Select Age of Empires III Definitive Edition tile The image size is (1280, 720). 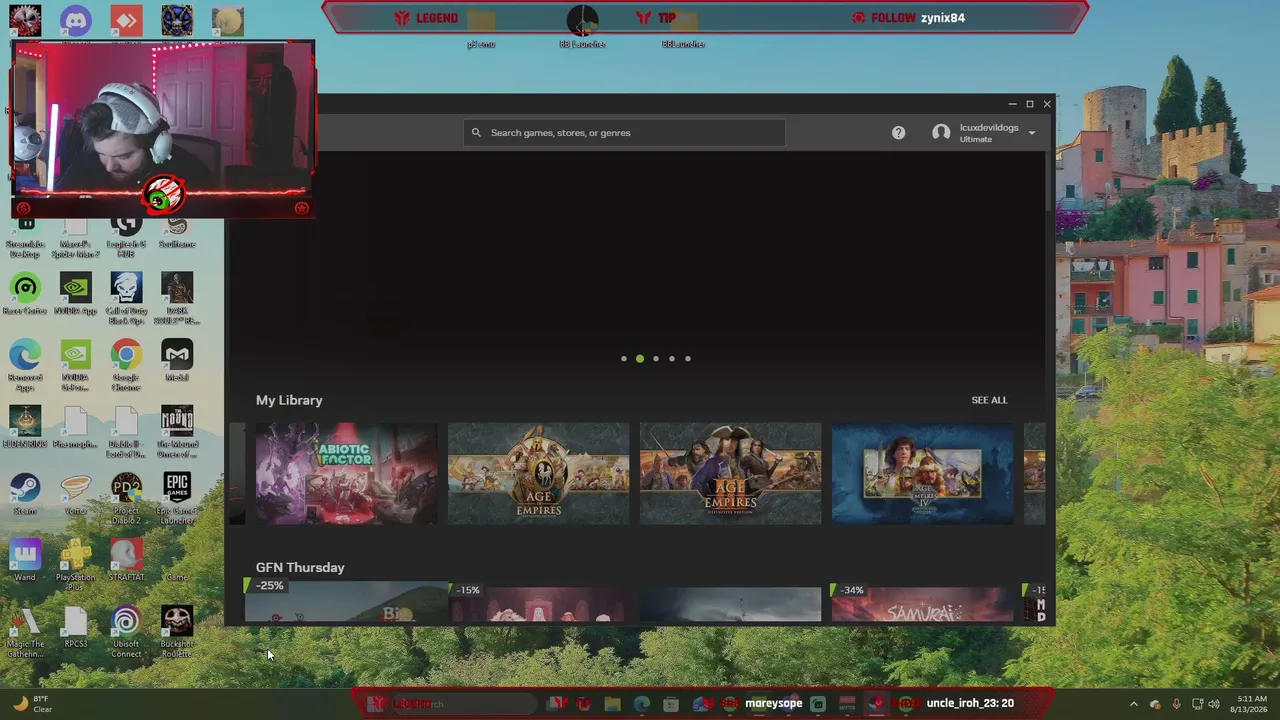(730, 473)
